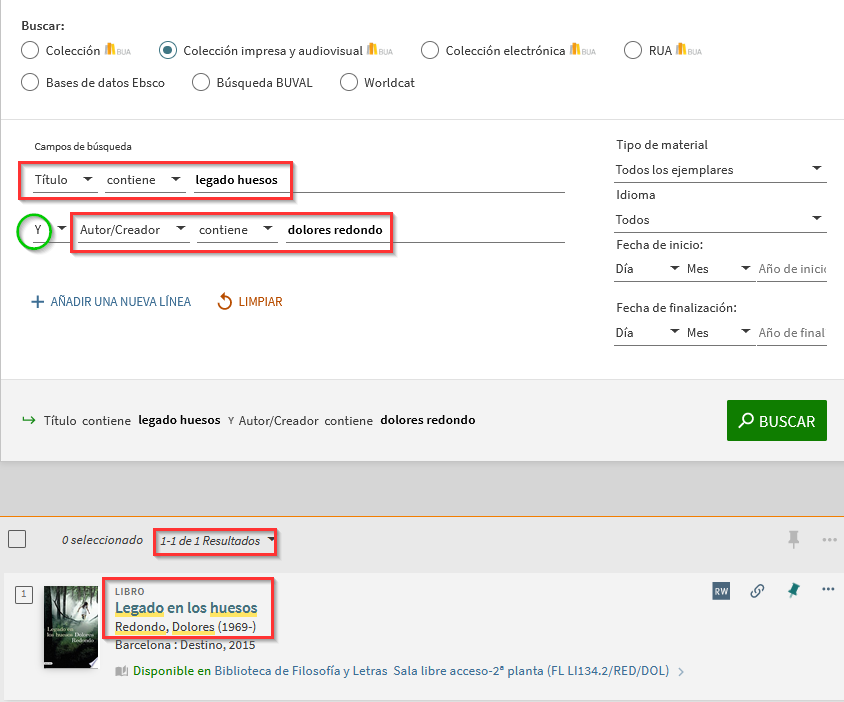The image size is (844, 702).
Task: Click the pin icon in results header
Action: tap(793, 540)
